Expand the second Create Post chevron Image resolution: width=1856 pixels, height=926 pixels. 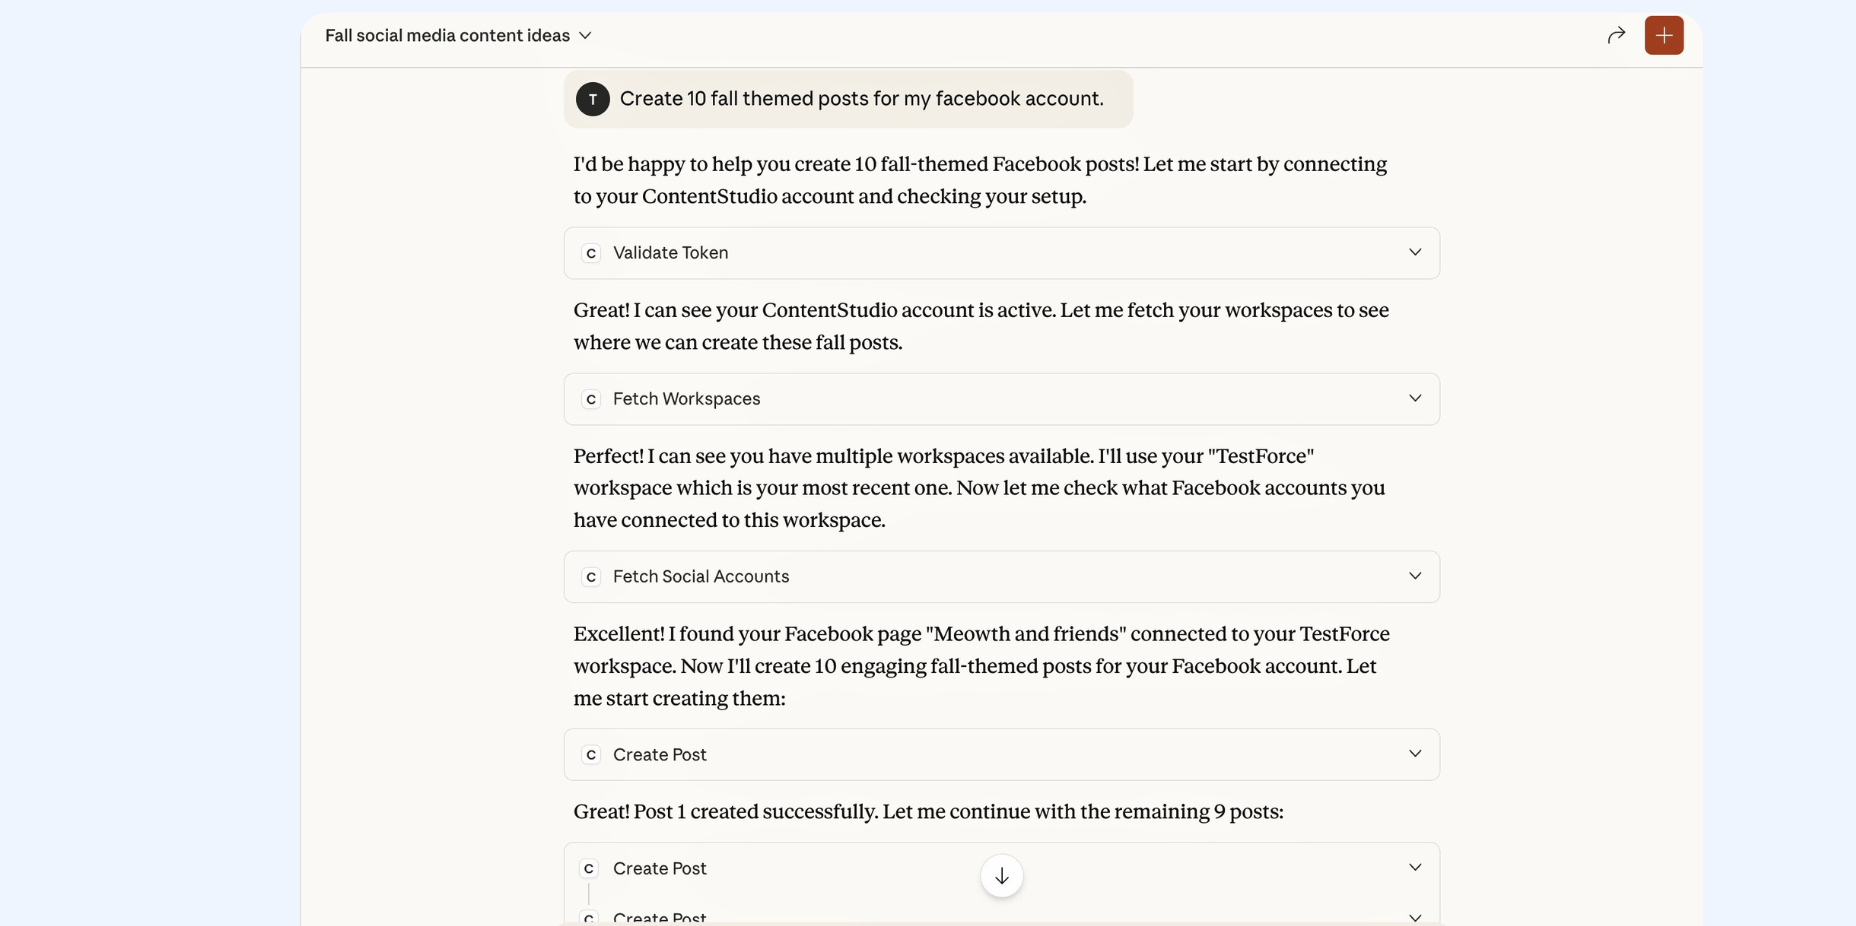point(1415,868)
